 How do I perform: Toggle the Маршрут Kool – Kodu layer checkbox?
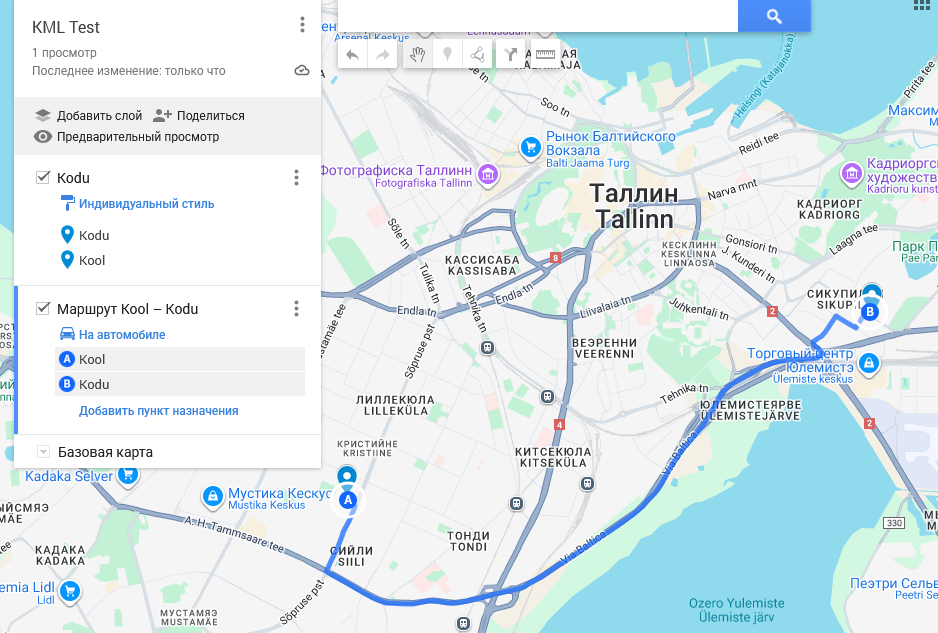[x=43, y=309]
